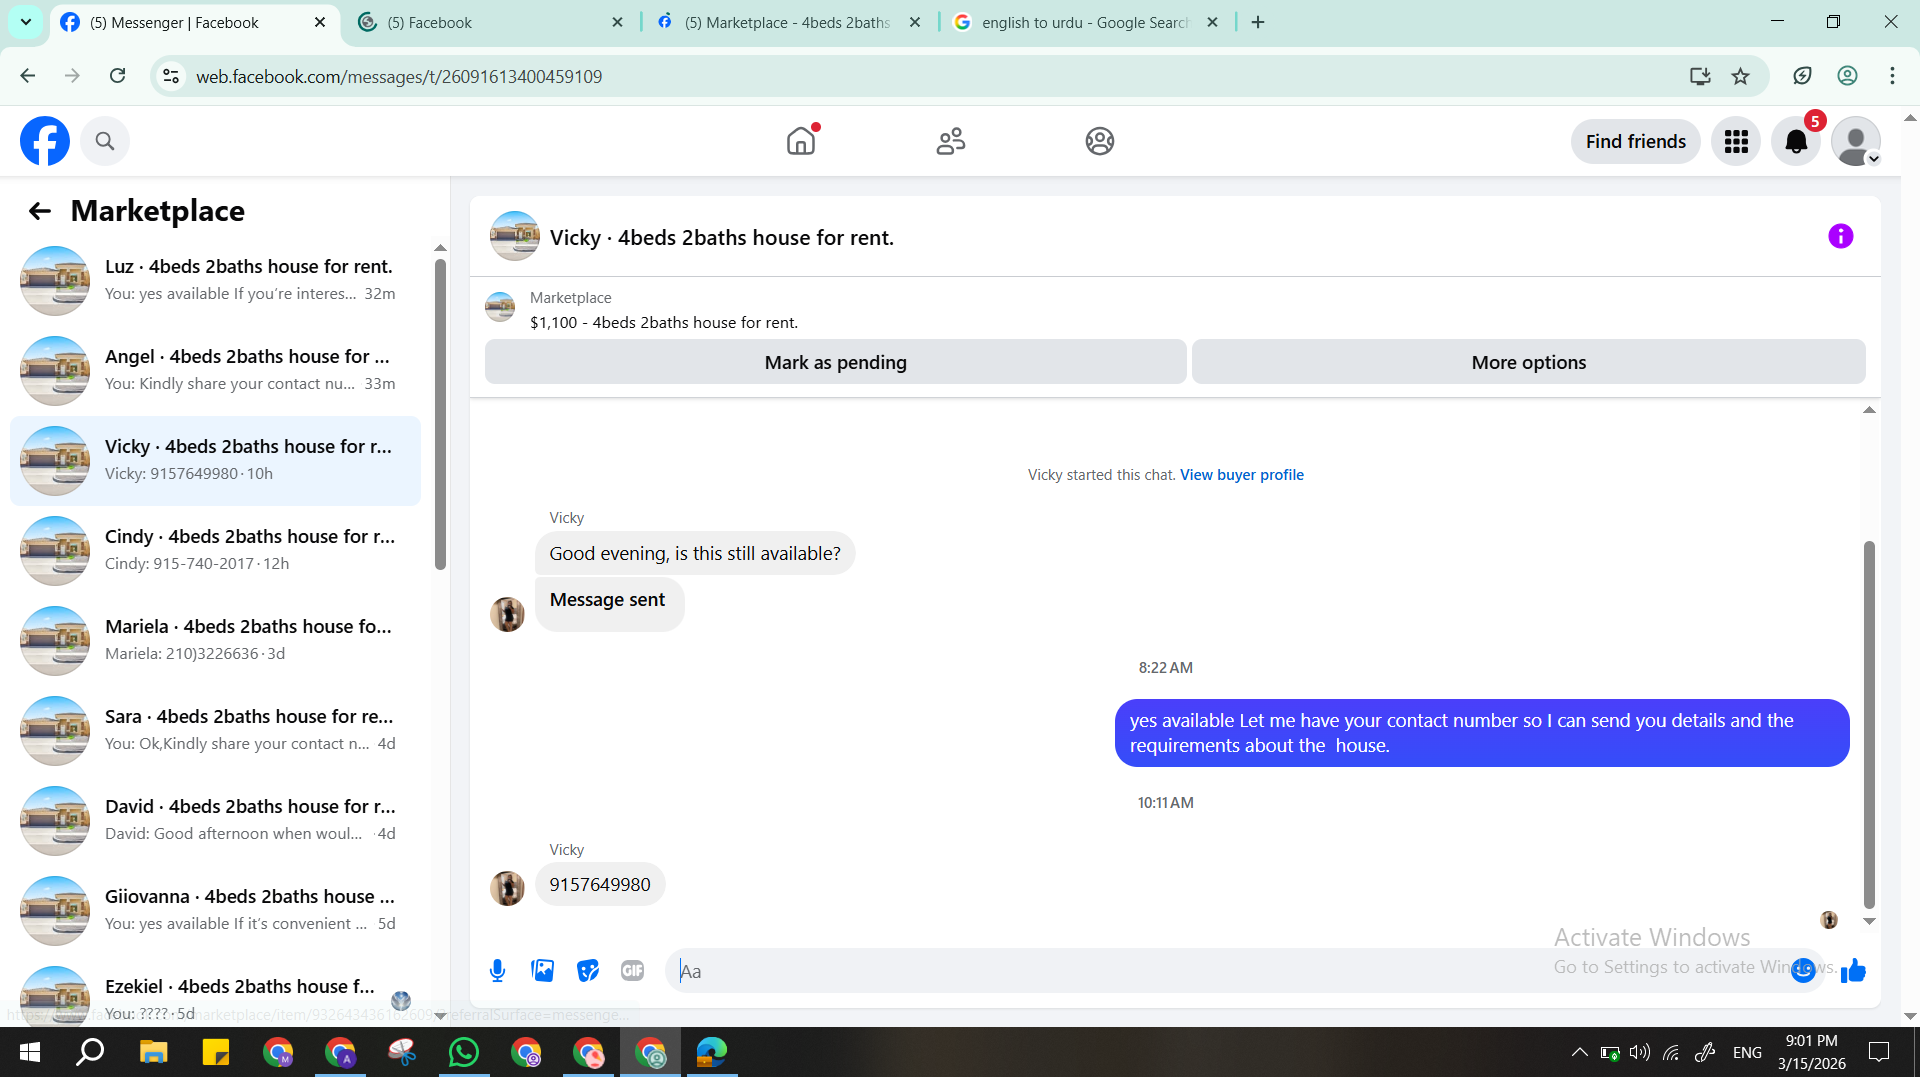The width and height of the screenshot is (1920, 1077).
Task: Click the voice clip microphone icon
Action: 497,970
